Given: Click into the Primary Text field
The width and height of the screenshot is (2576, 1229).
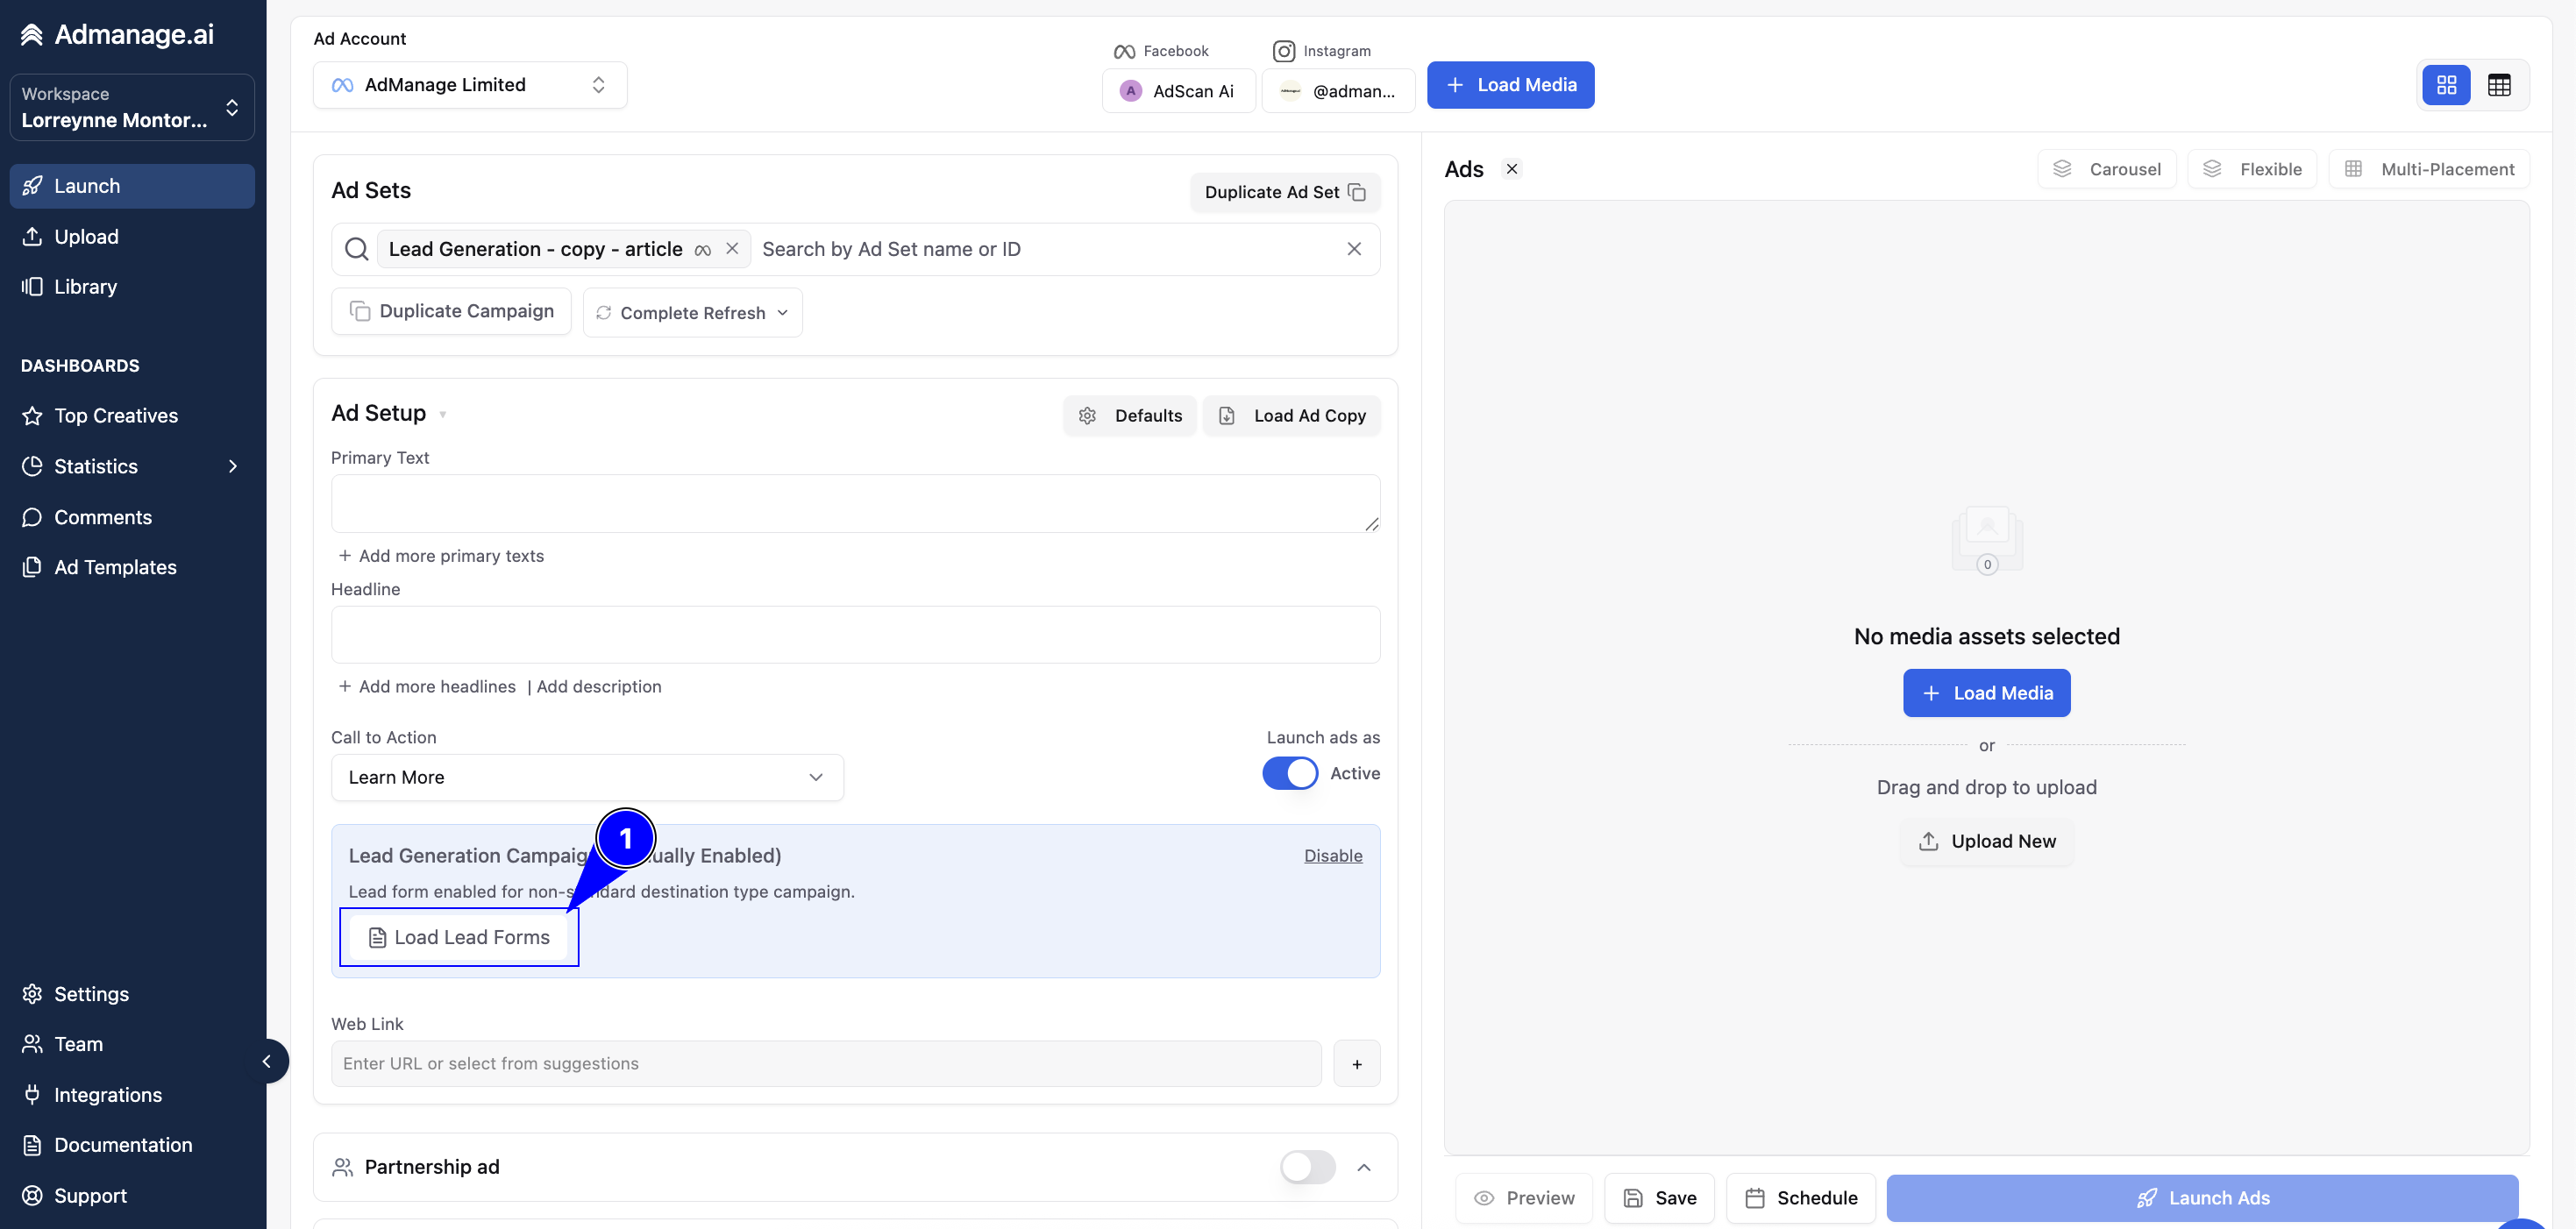Looking at the screenshot, I should (x=855, y=503).
